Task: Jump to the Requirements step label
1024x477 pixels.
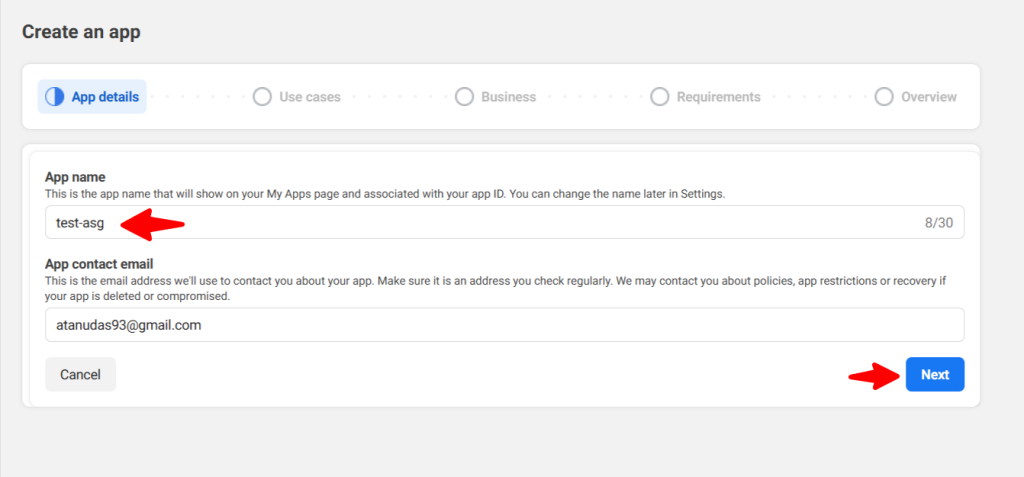Action: click(x=718, y=97)
